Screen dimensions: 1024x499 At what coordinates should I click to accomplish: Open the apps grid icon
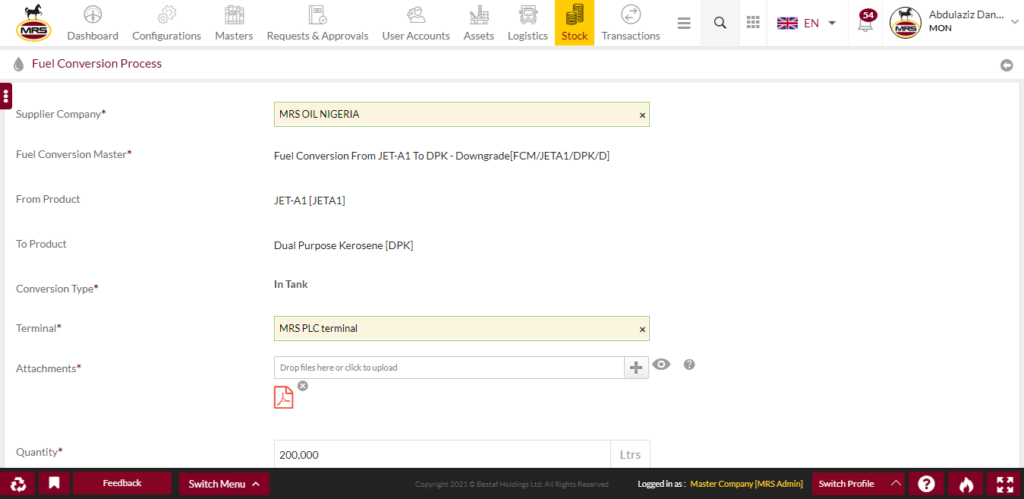(x=753, y=23)
